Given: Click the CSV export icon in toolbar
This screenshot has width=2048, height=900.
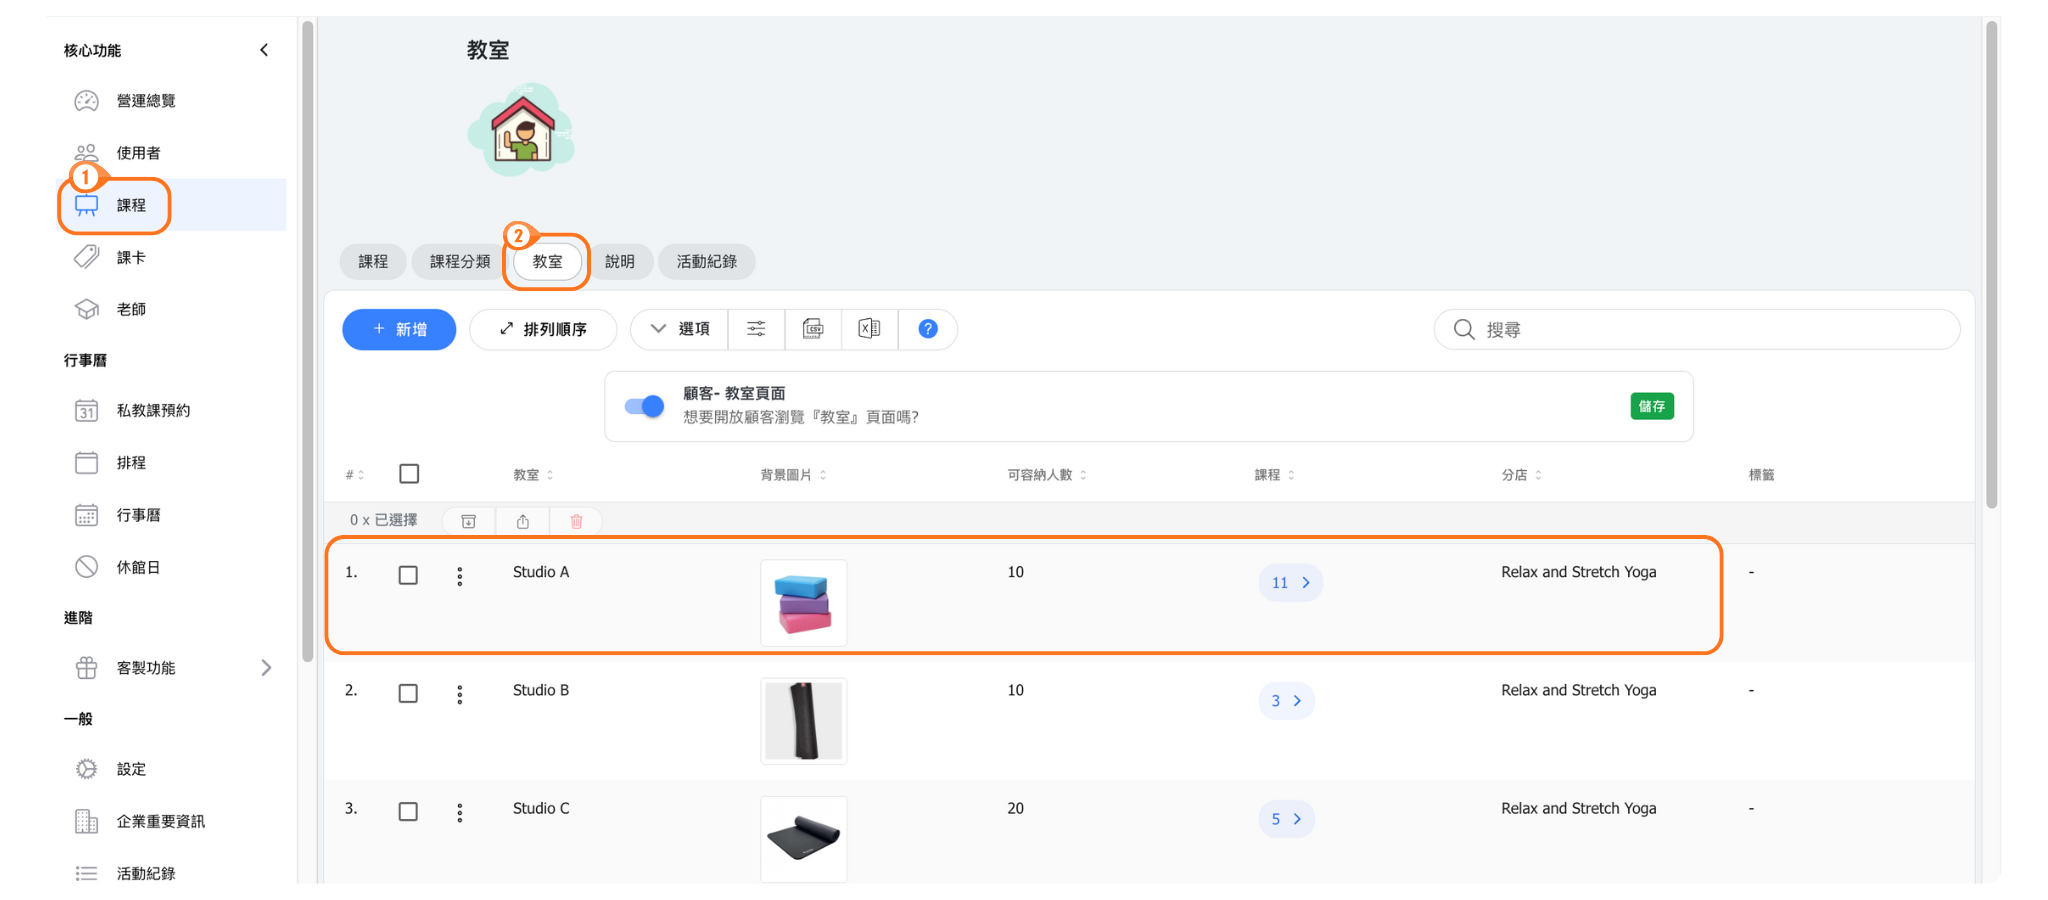Looking at the screenshot, I should click(x=813, y=329).
